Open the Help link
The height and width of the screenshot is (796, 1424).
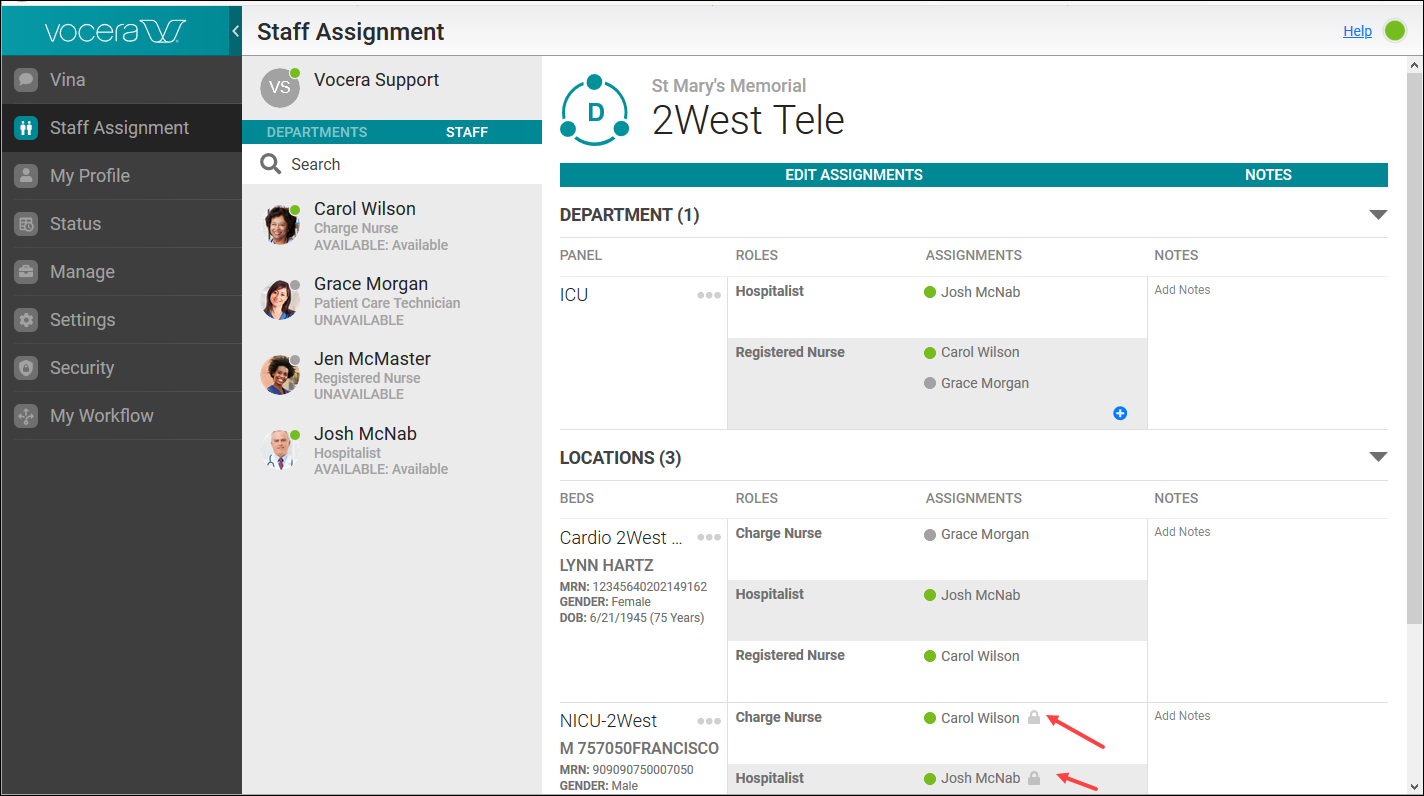point(1357,31)
